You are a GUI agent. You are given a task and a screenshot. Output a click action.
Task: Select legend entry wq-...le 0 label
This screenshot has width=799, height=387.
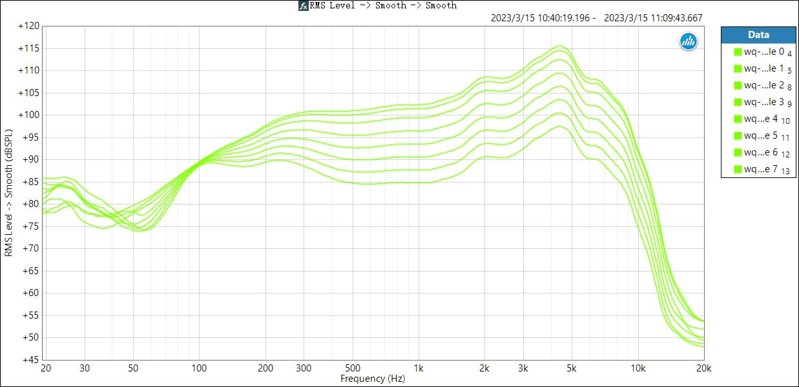pos(764,51)
